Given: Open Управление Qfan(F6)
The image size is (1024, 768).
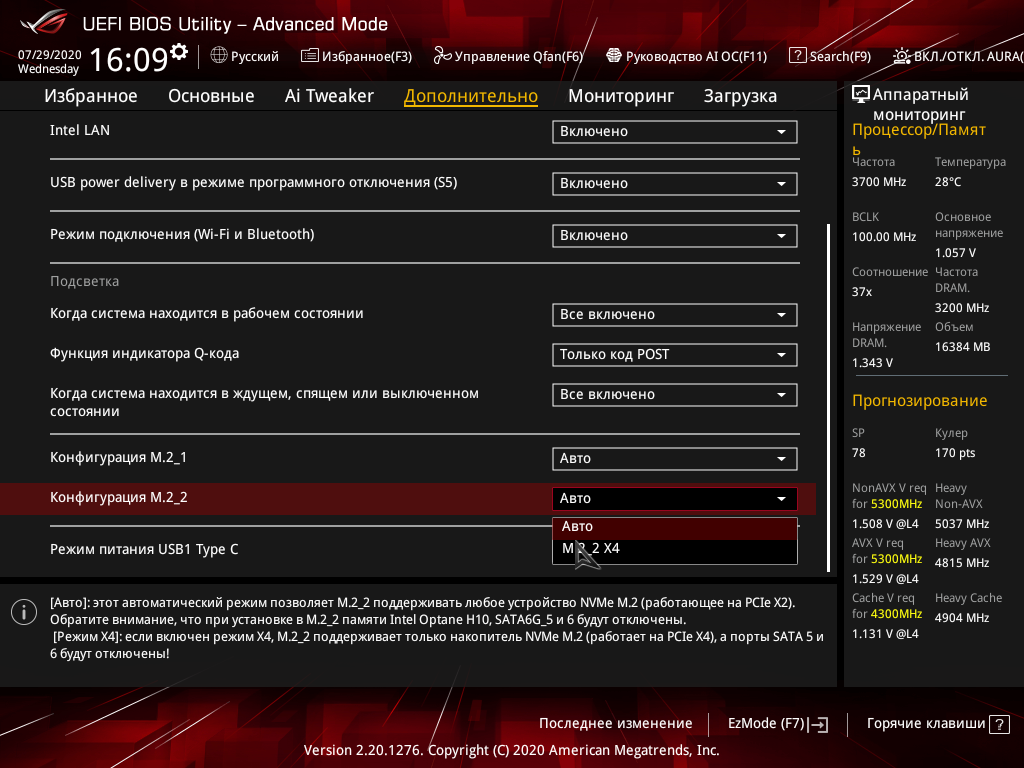Looking at the screenshot, I should [x=519, y=56].
